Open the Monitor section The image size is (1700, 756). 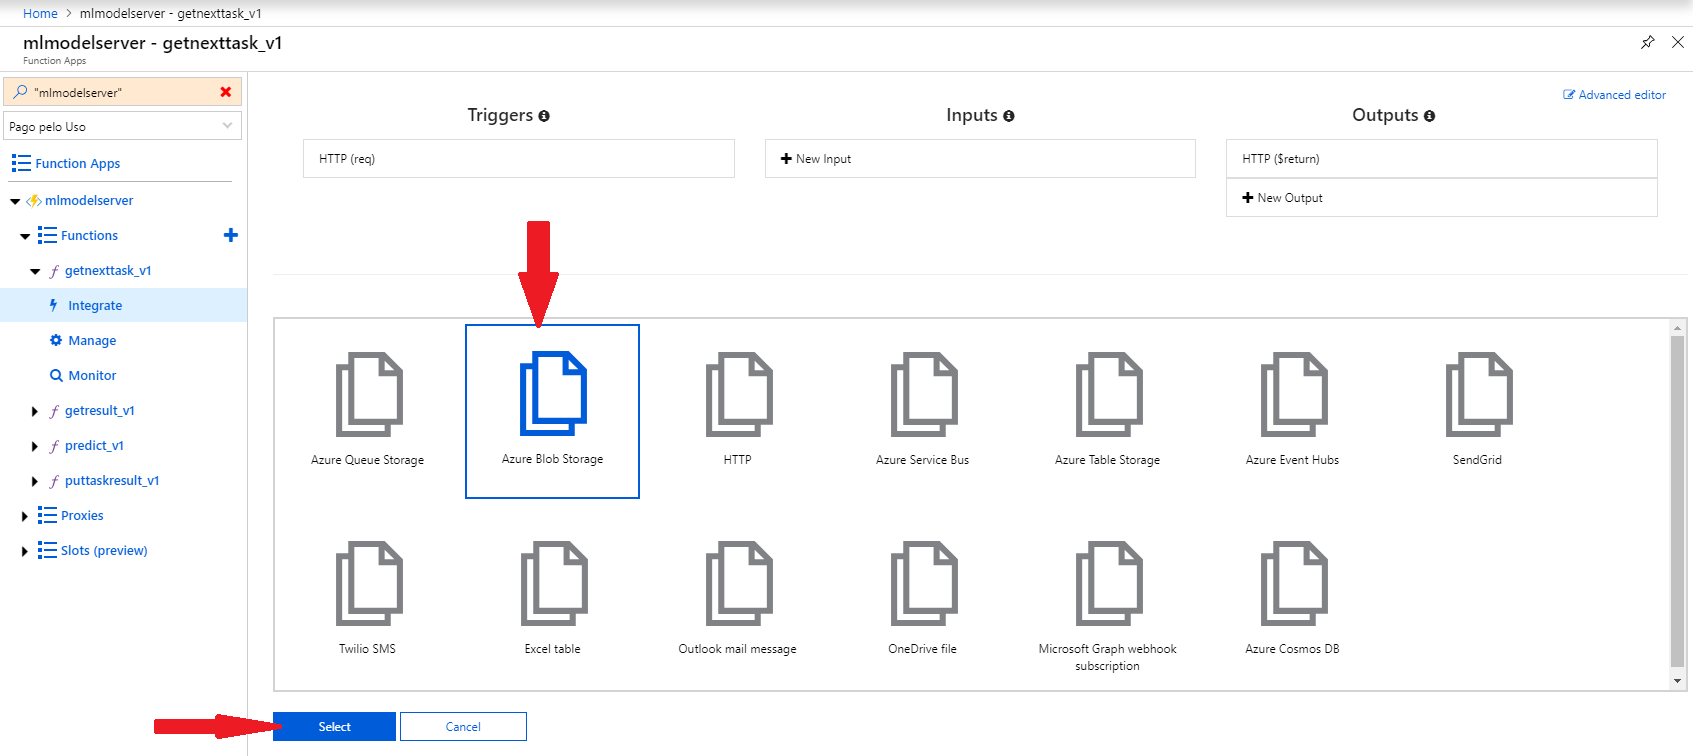[x=92, y=375]
